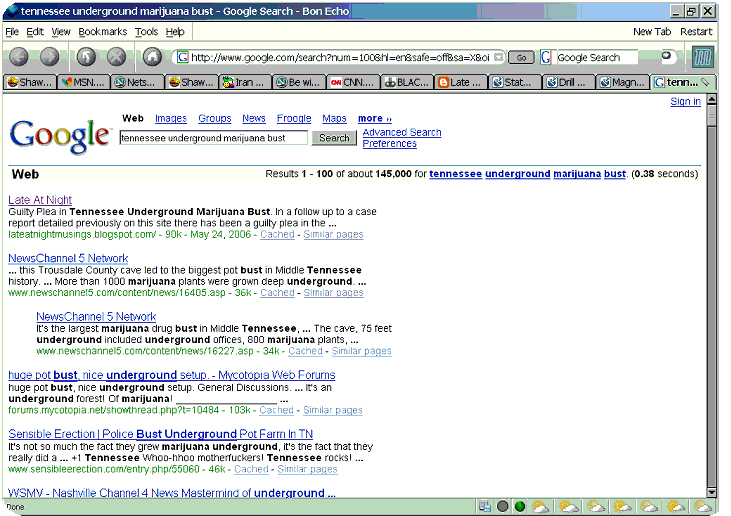Open the News search link

click(254, 118)
